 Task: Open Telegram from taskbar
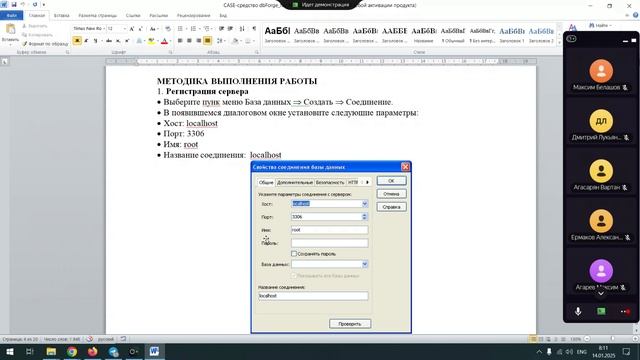point(113,351)
